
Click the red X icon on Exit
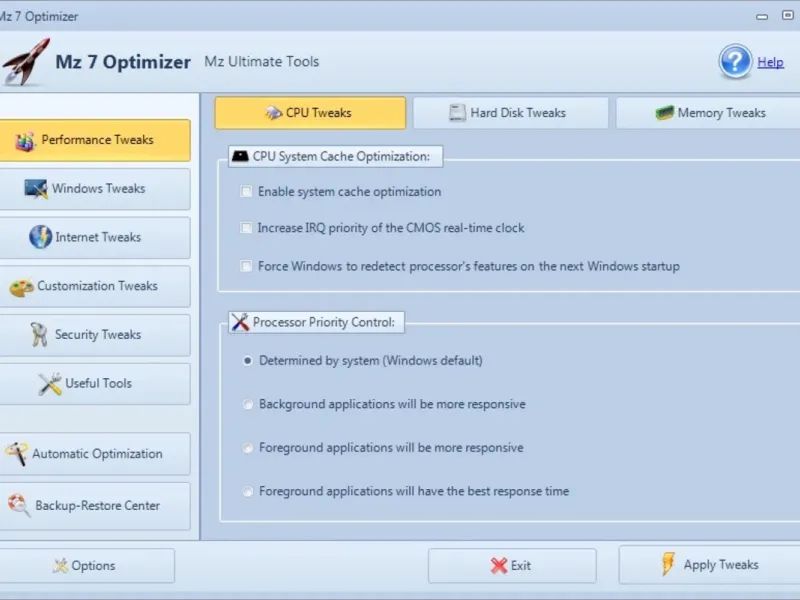point(498,565)
